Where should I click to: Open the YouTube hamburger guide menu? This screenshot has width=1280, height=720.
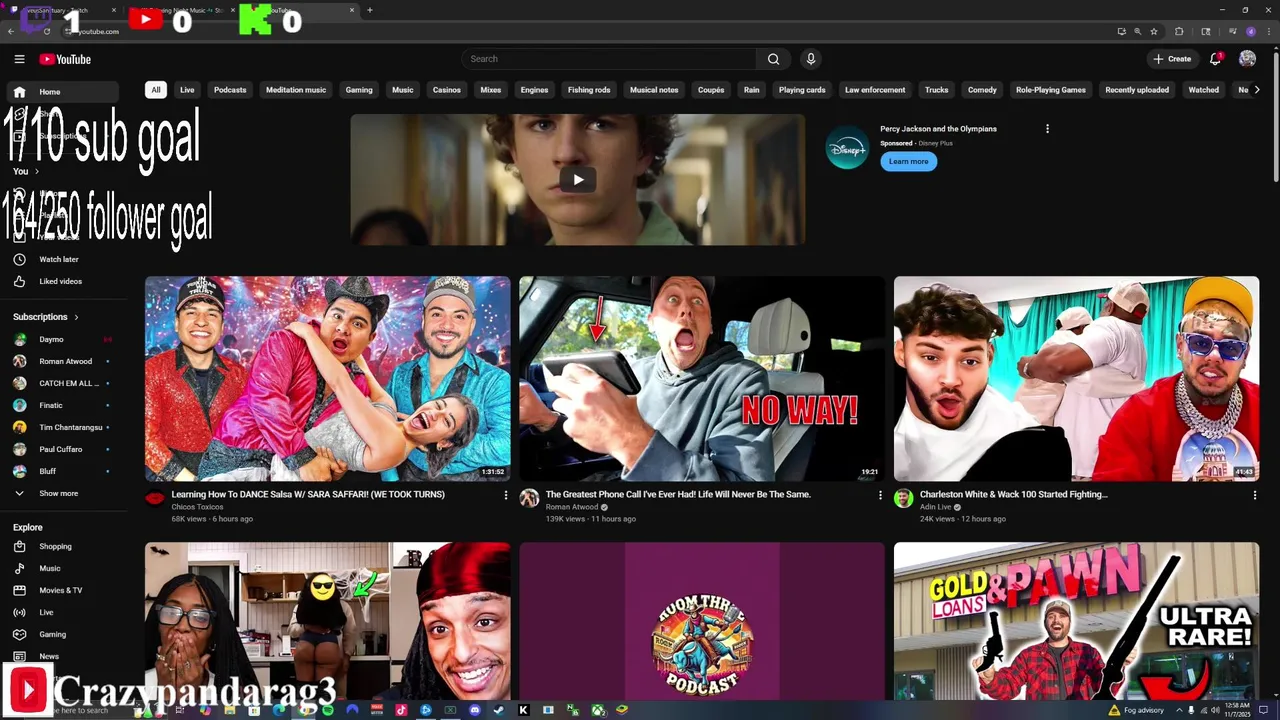tap(19, 59)
